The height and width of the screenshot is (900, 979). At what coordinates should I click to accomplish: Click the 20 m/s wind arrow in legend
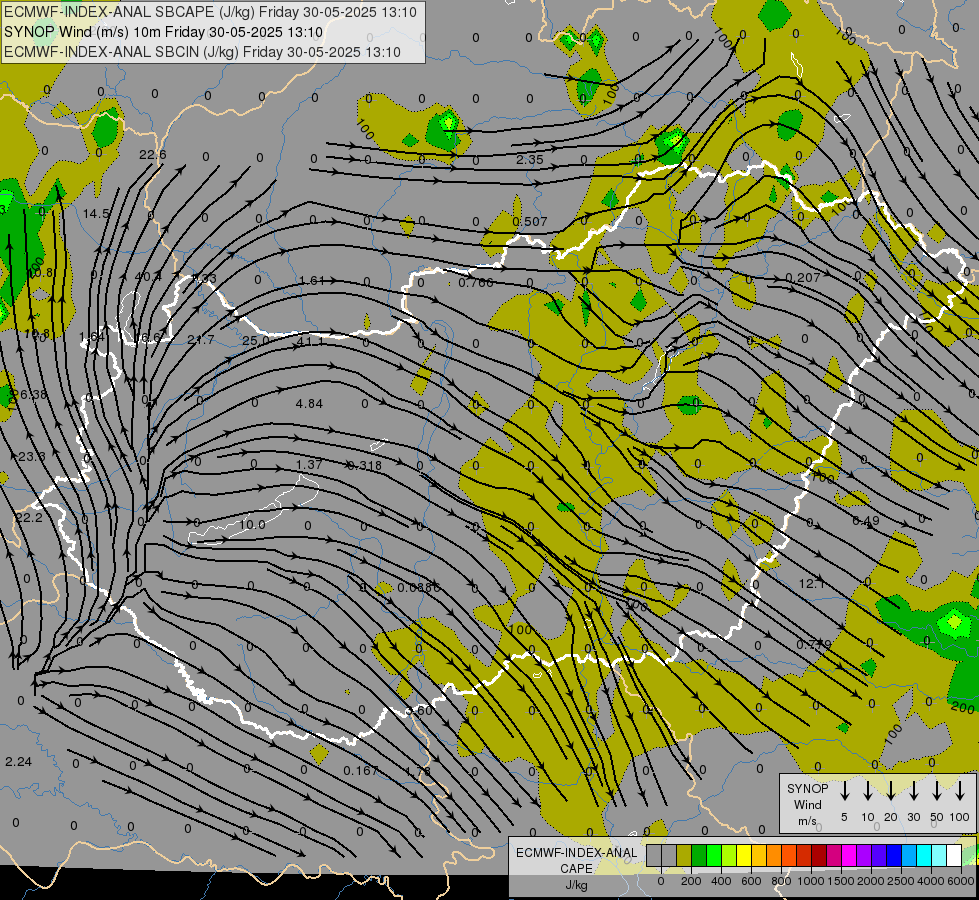890,791
